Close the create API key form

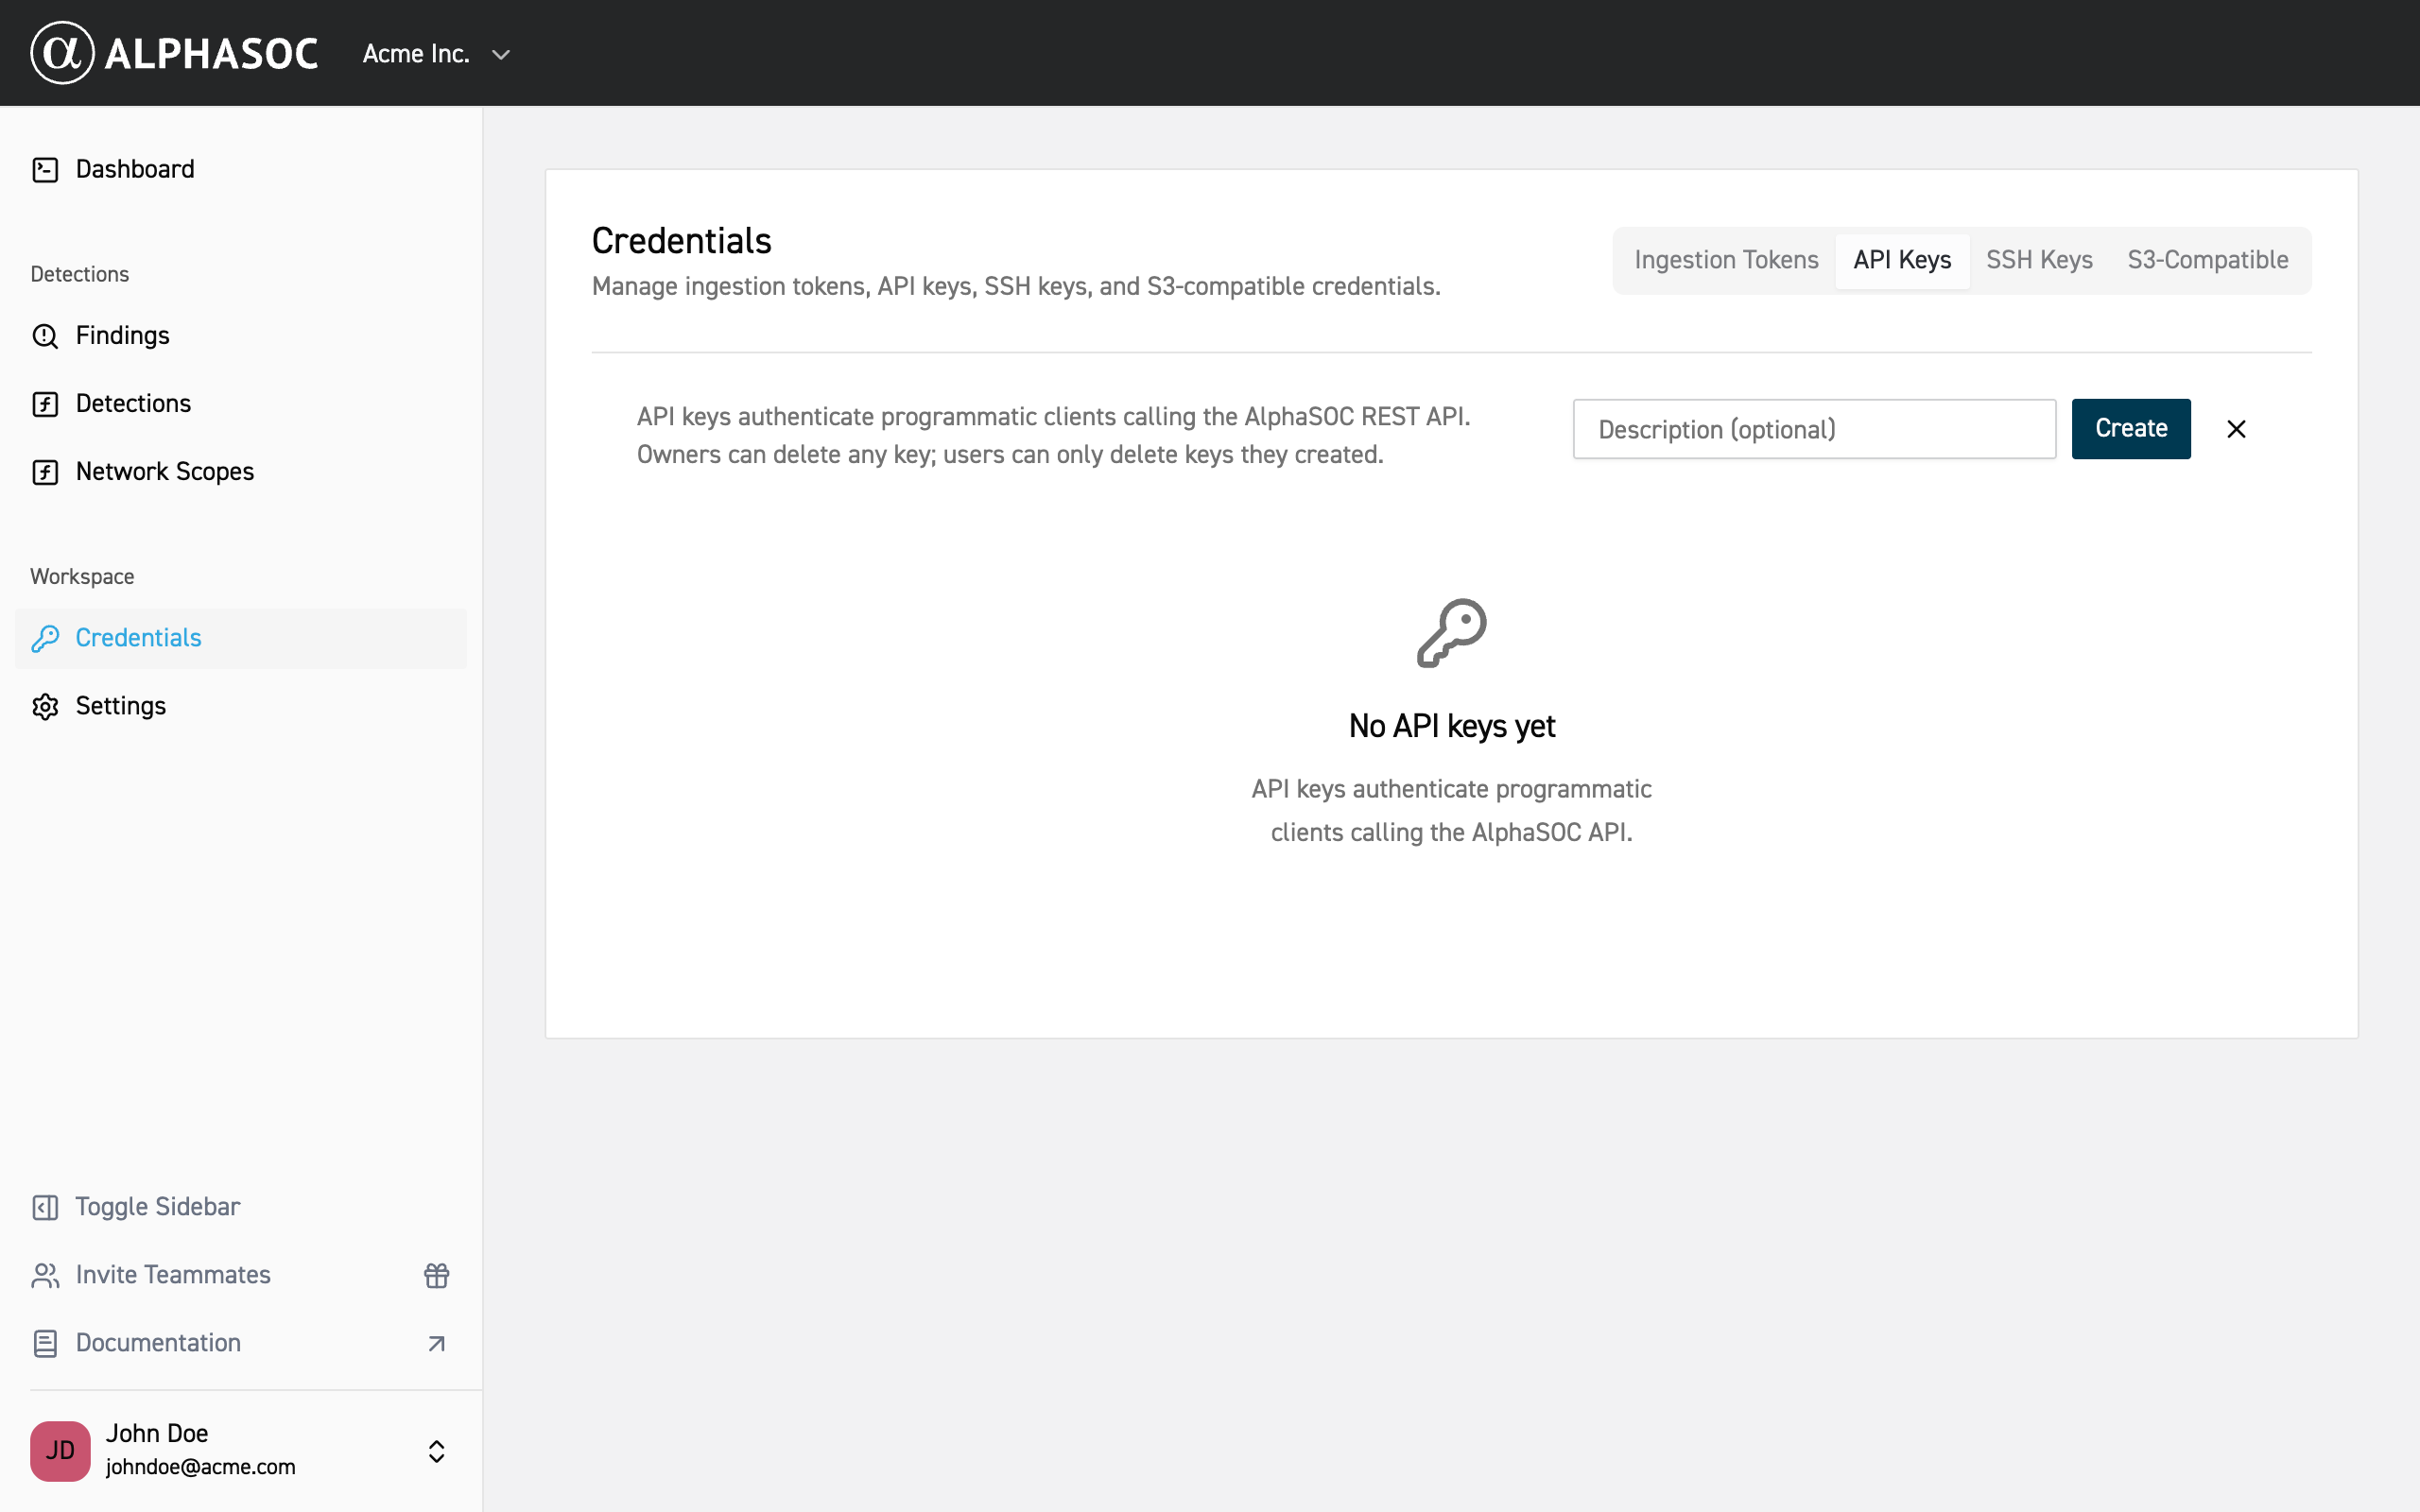coord(2237,429)
